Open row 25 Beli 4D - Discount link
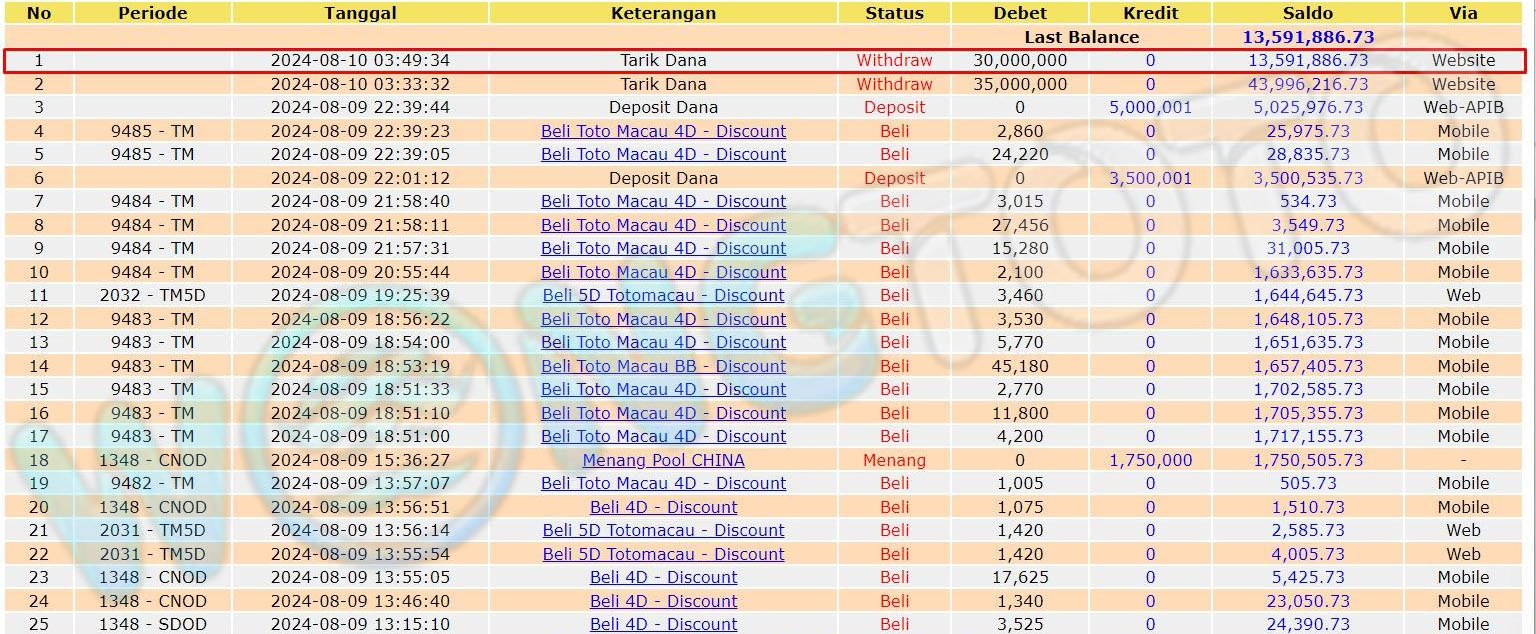 pyautogui.click(x=663, y=624)
